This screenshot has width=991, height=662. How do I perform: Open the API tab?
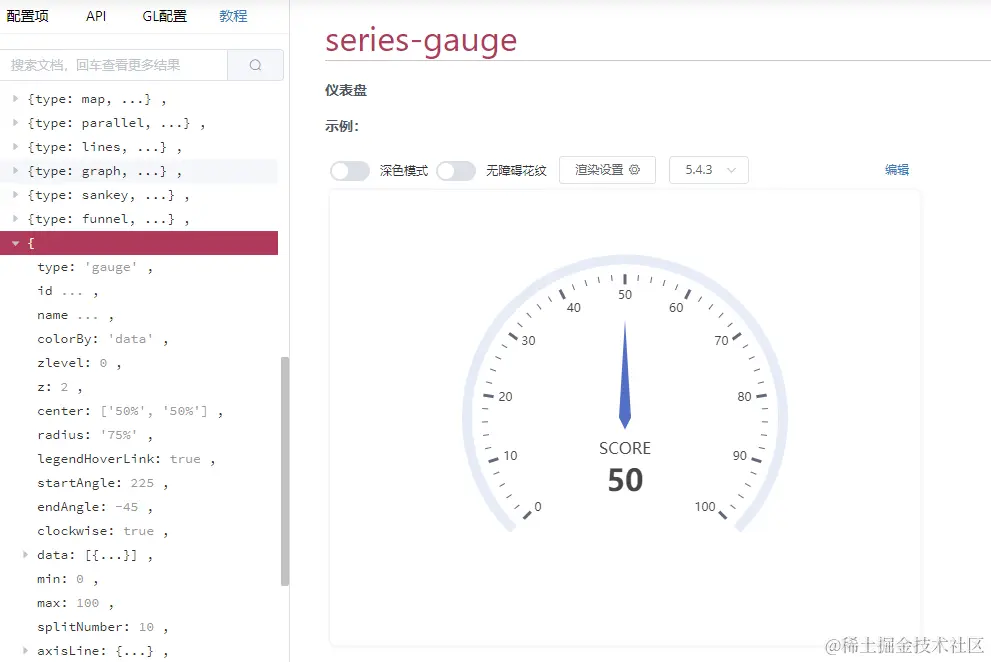click(96, 16)
